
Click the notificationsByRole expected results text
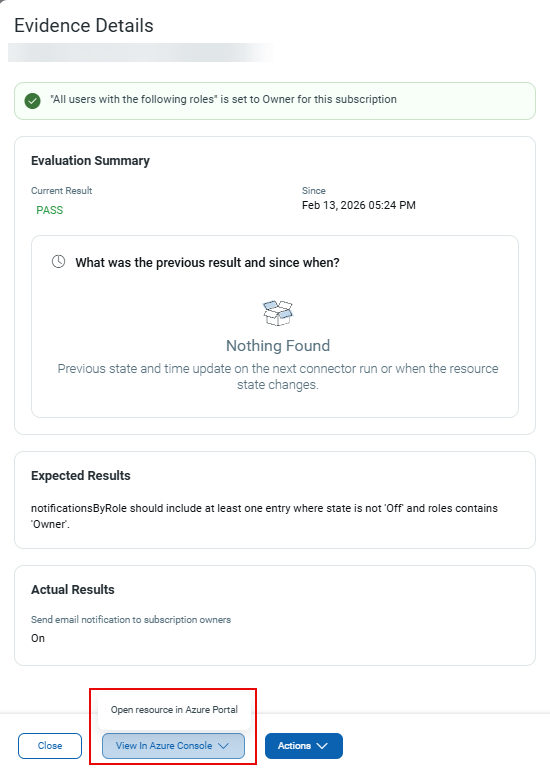(x=264, y=516)
